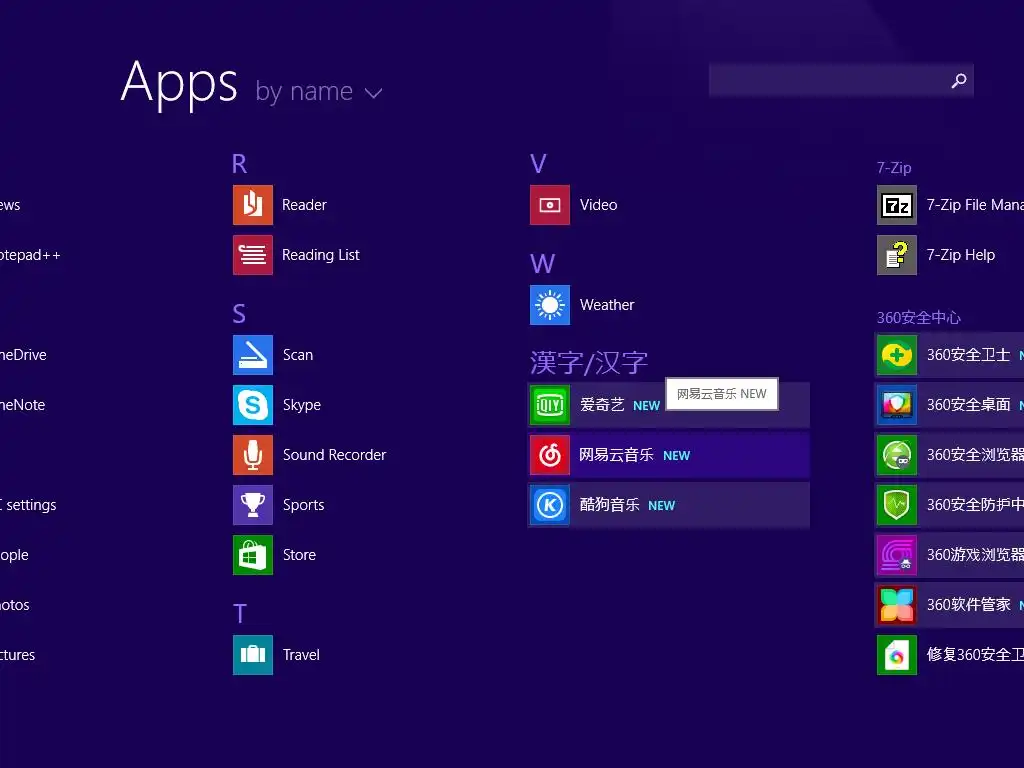Jump via the S group header

(239, 314)
